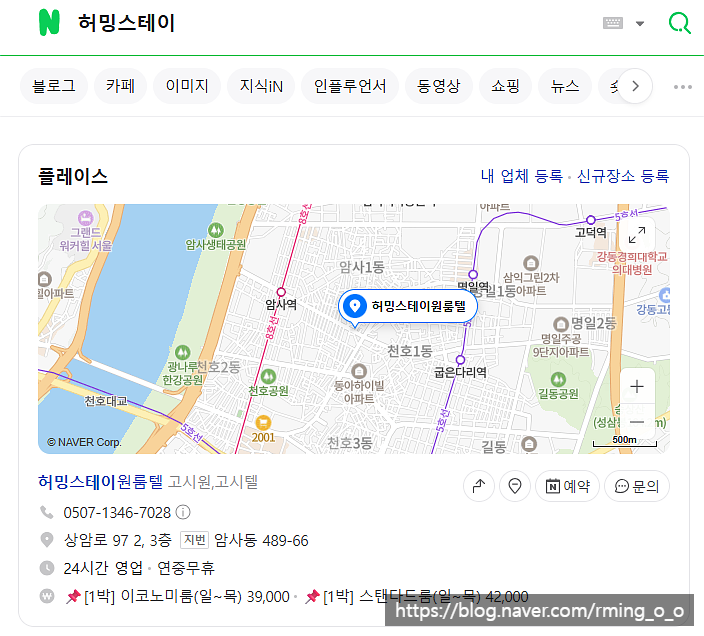Screen dimensions: 704x636
Task: Select the 이미지 tab
Action: [x=187, y=86]
